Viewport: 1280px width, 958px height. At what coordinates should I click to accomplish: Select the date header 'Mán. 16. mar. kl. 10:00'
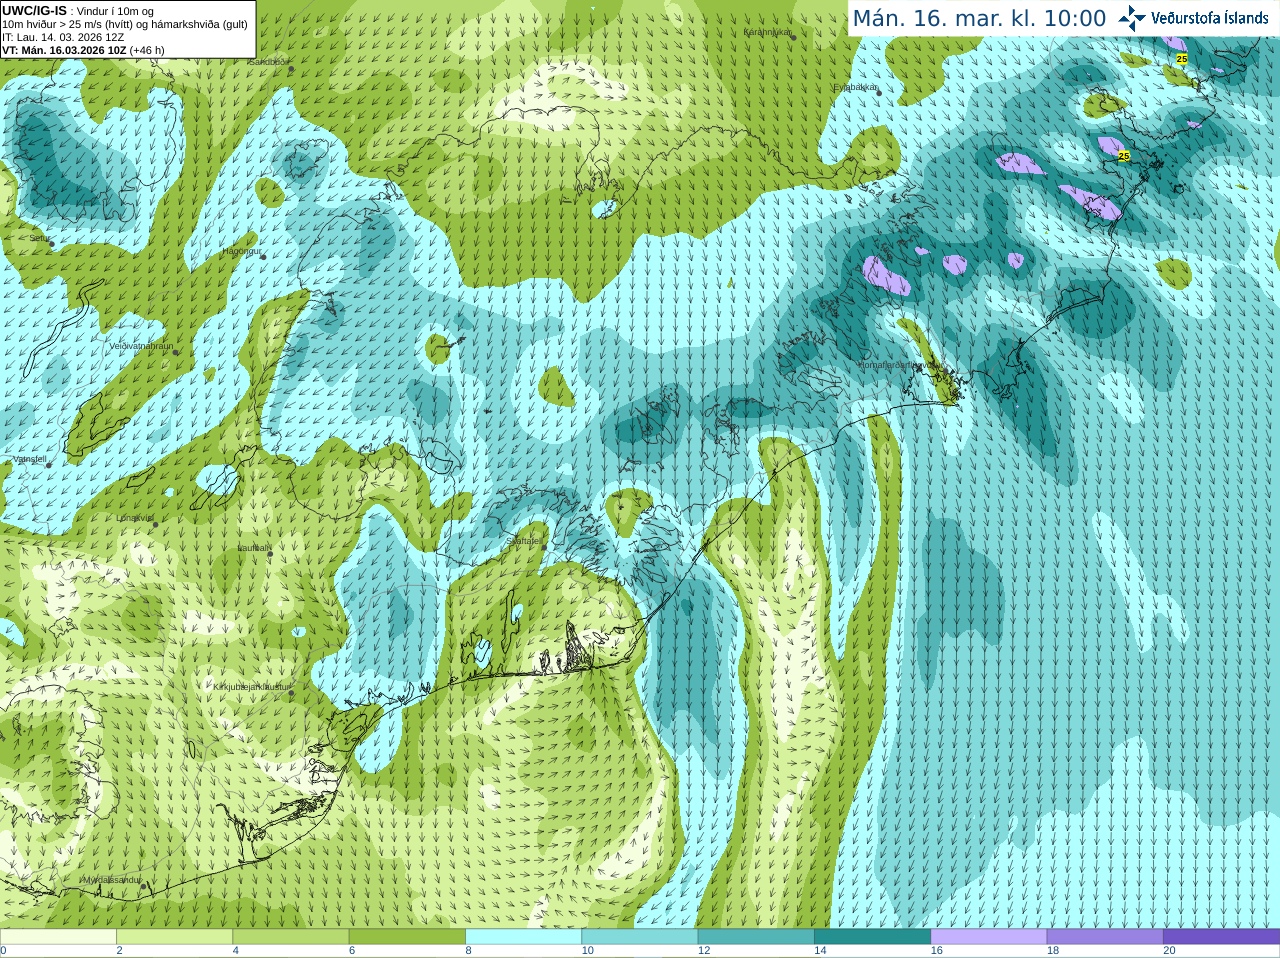[979, 19]
